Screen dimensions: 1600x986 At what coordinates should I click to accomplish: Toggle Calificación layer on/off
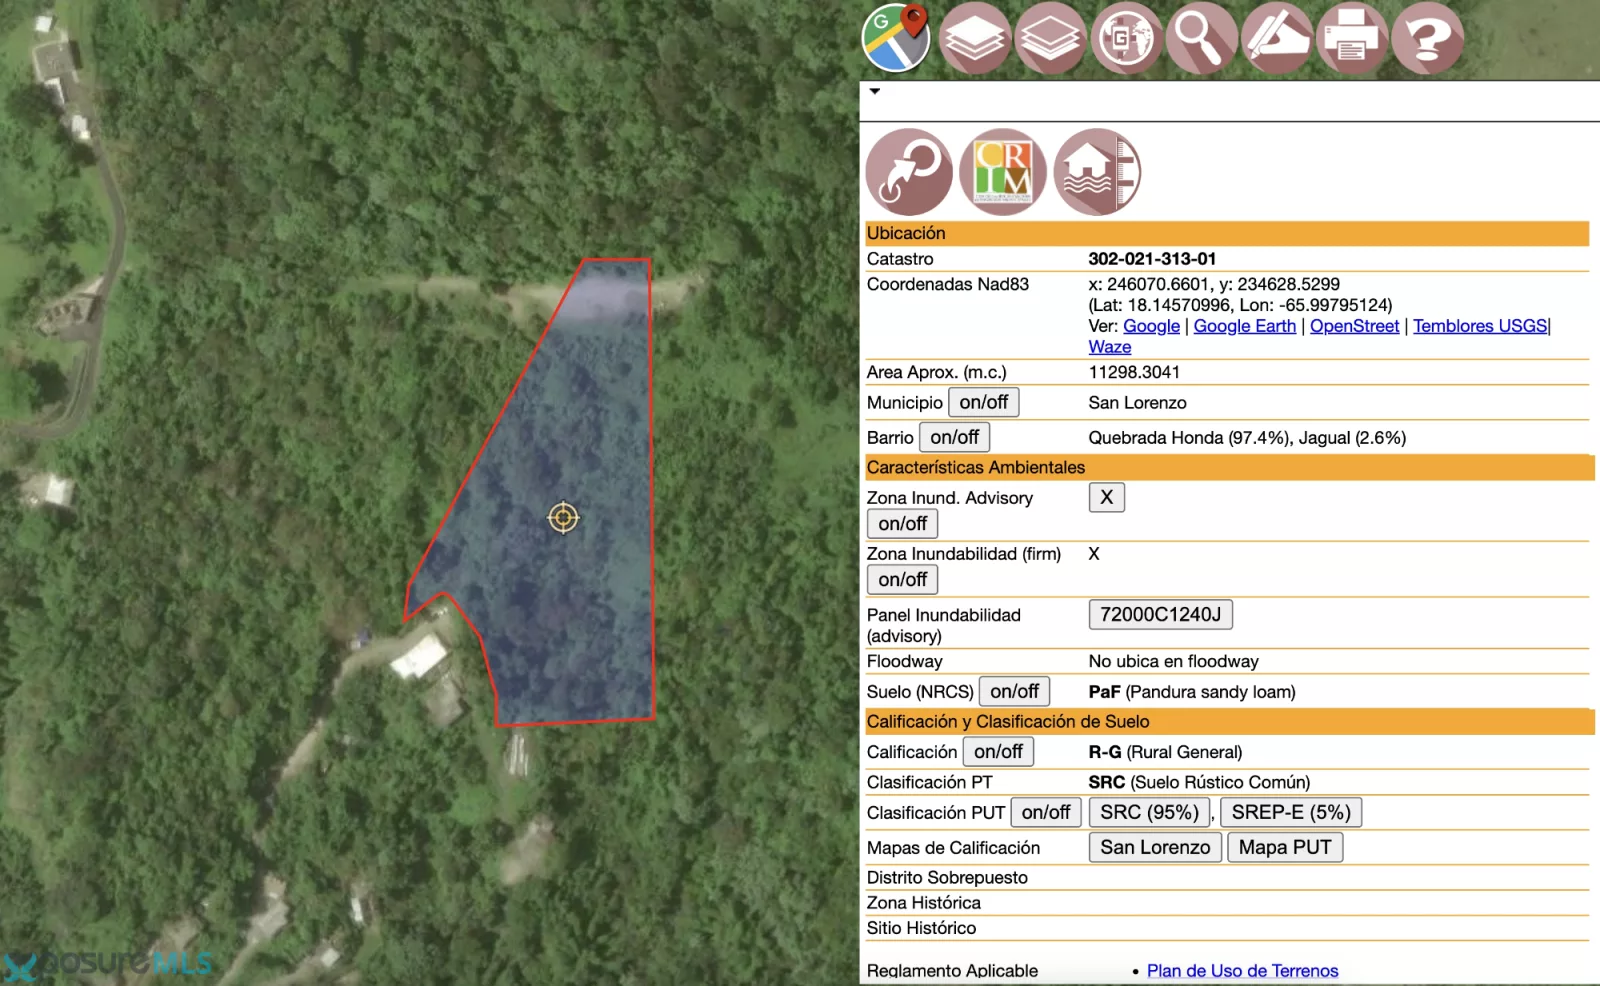click(x=998, y=751)
